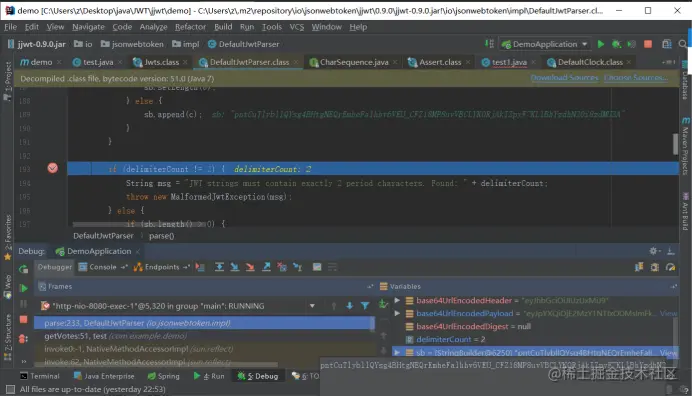This screenshot has width=692, height=396.
Task: Toggle the Ant Build side panel
Action: pos(685,212)
